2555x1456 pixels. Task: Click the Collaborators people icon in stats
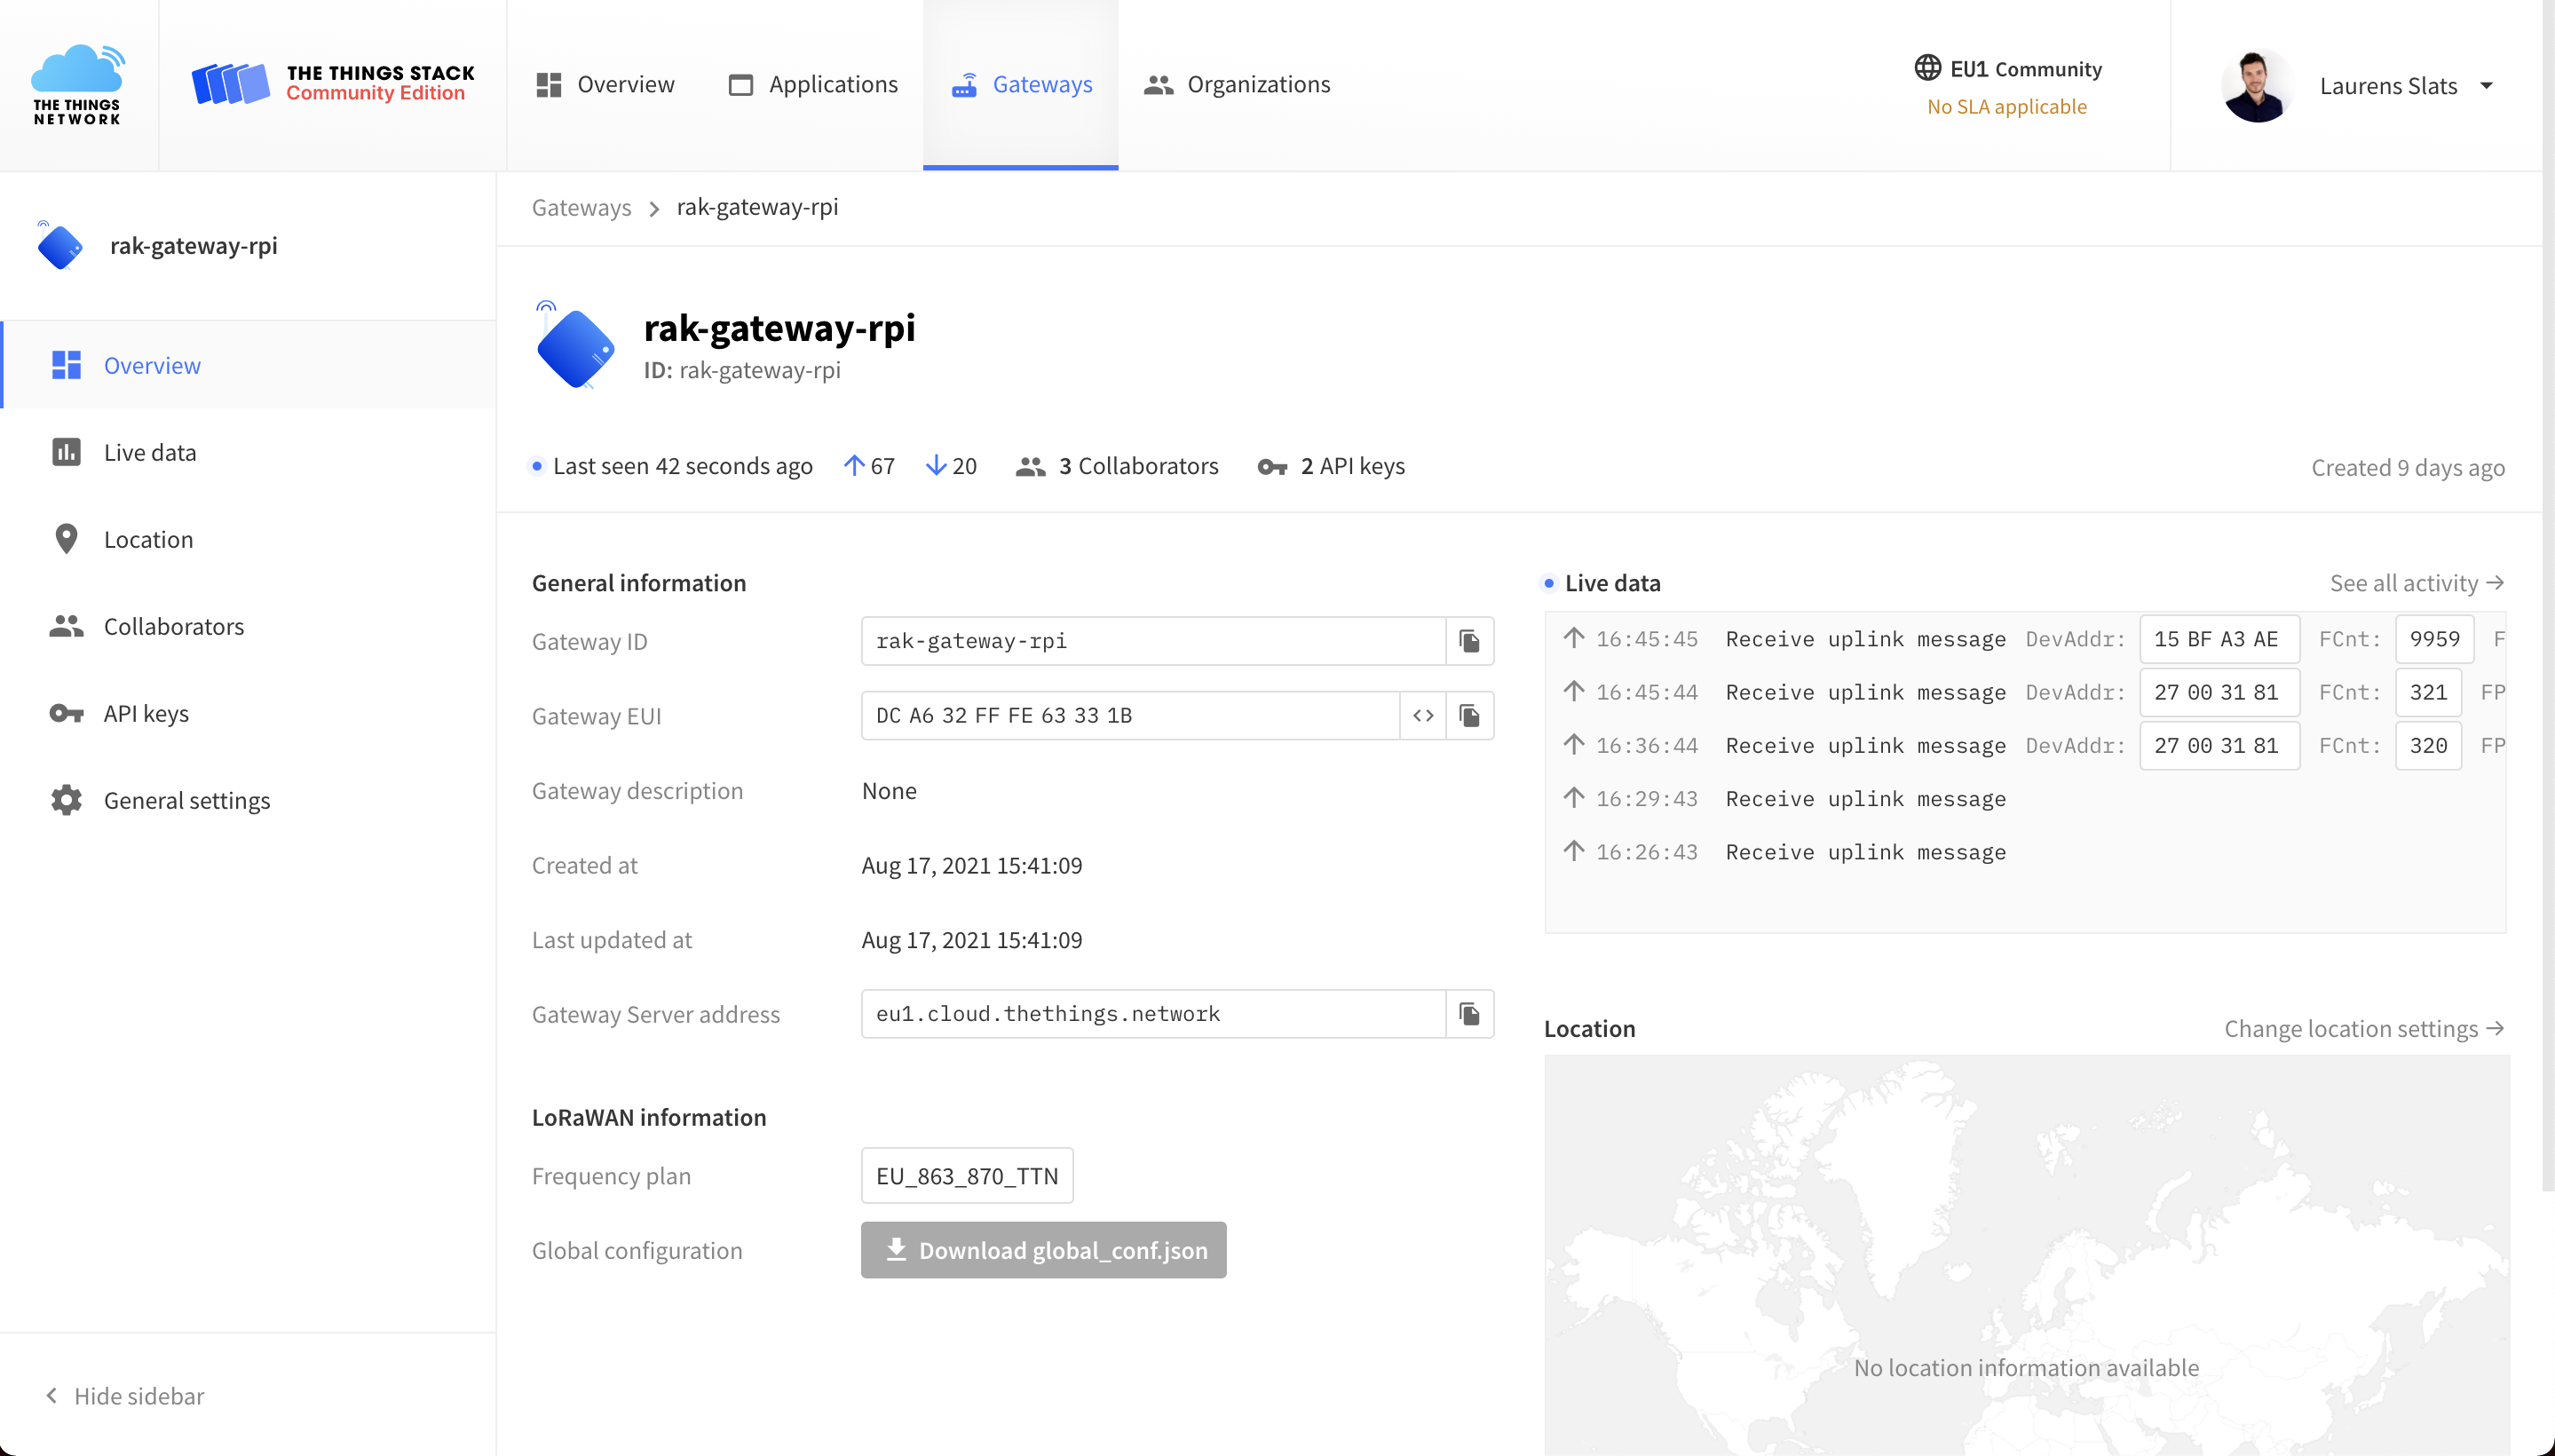point(1030,467)
